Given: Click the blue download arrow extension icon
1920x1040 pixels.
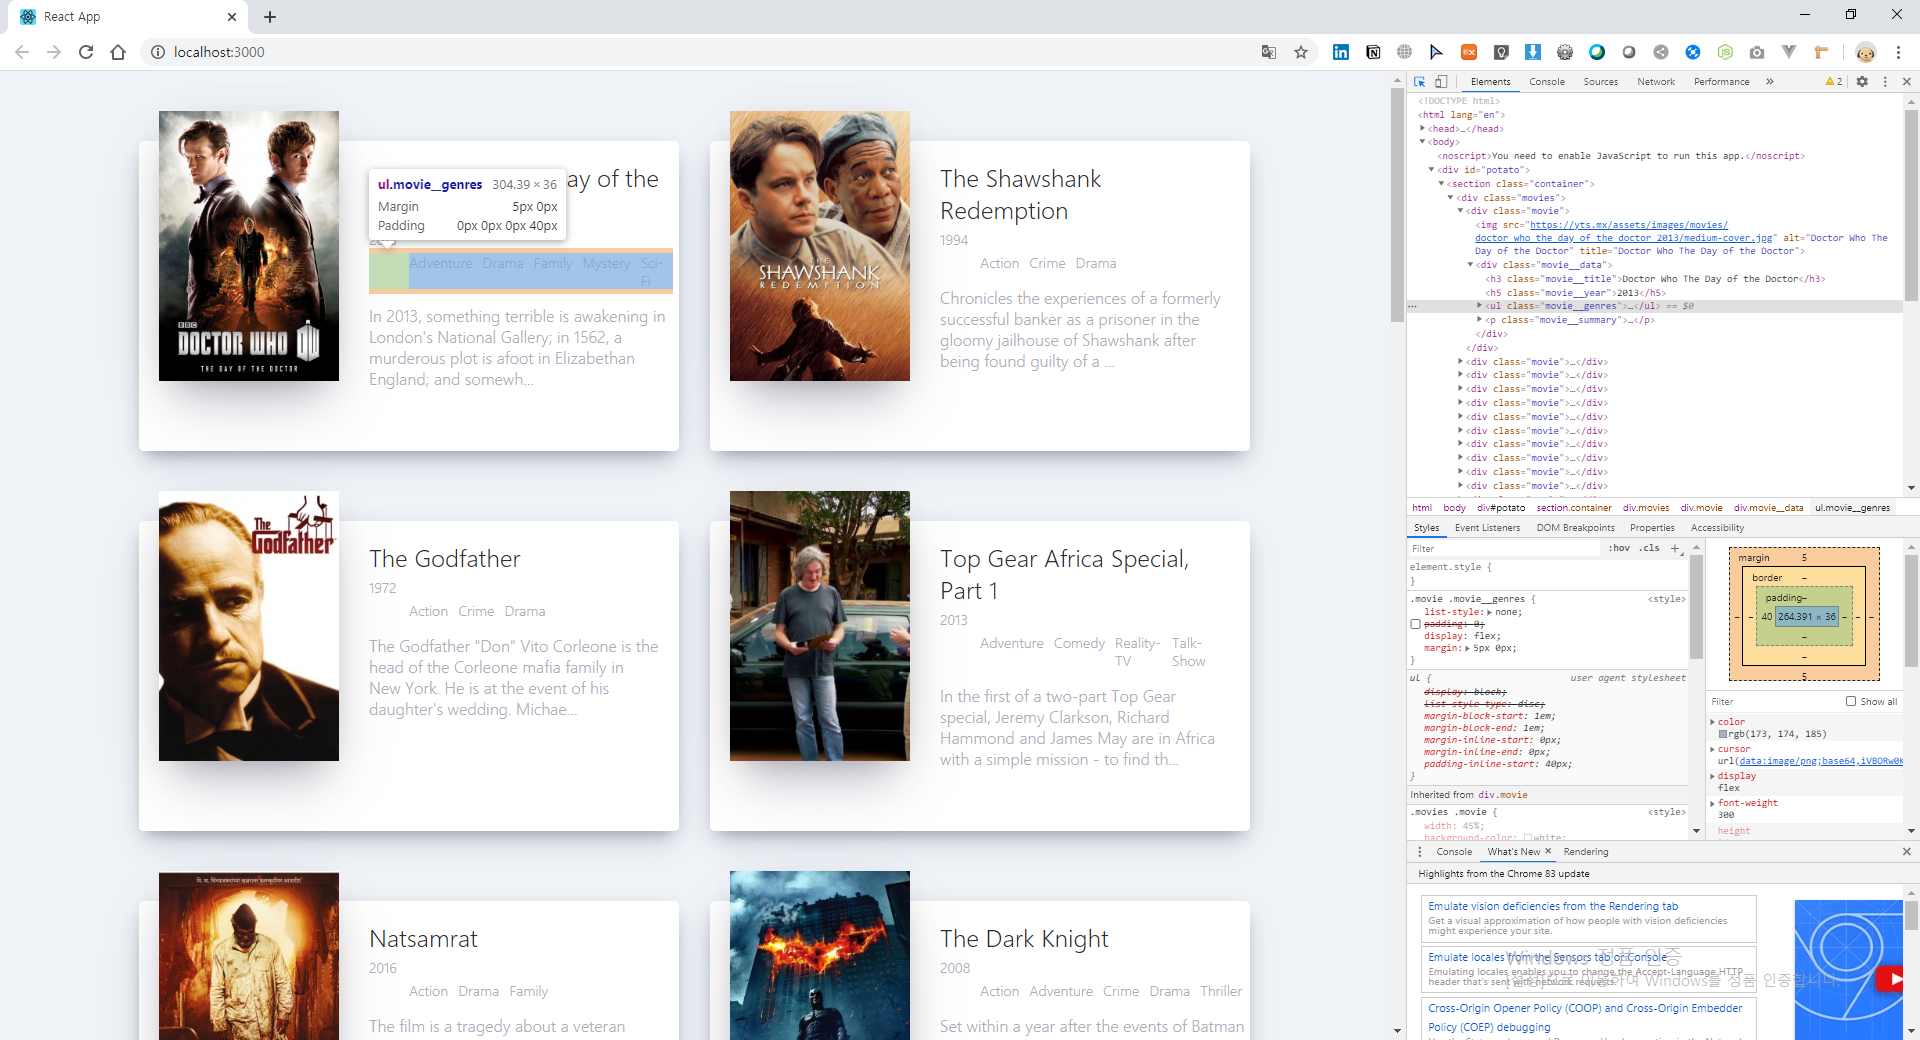Looking at the screenshot, I should click(1533, 52).
